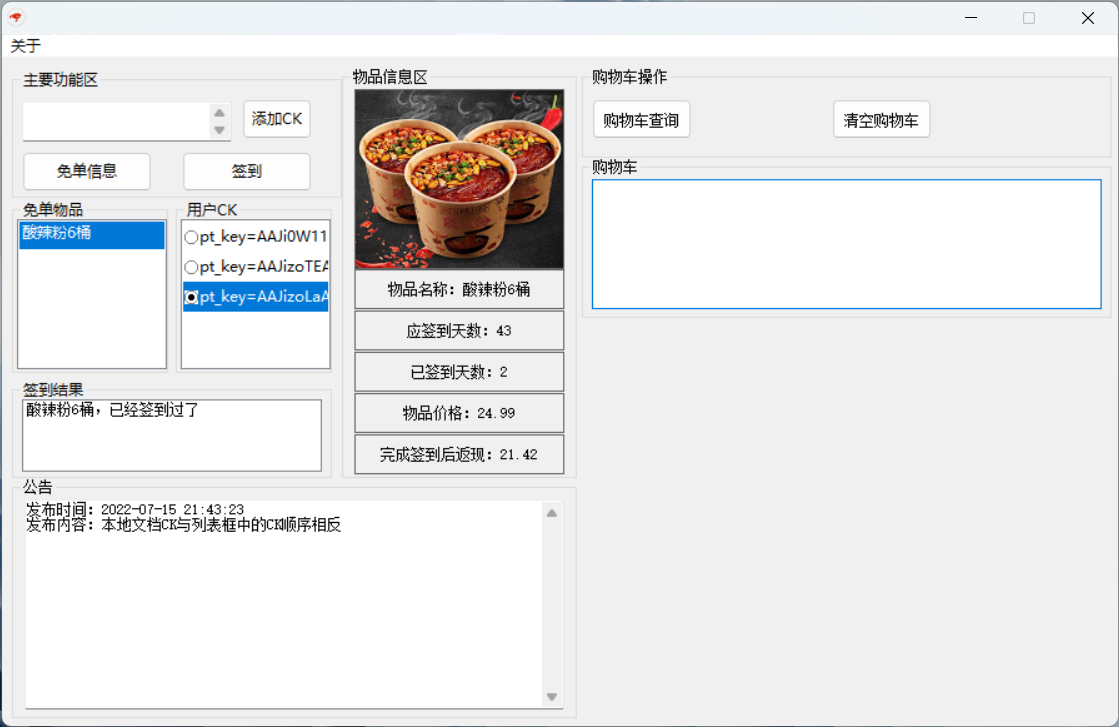The width and height of the screenshot is (1119, 727).
Task: Select the pt_key=AAJizoTEA radio option
Action: tap(191, 267)
